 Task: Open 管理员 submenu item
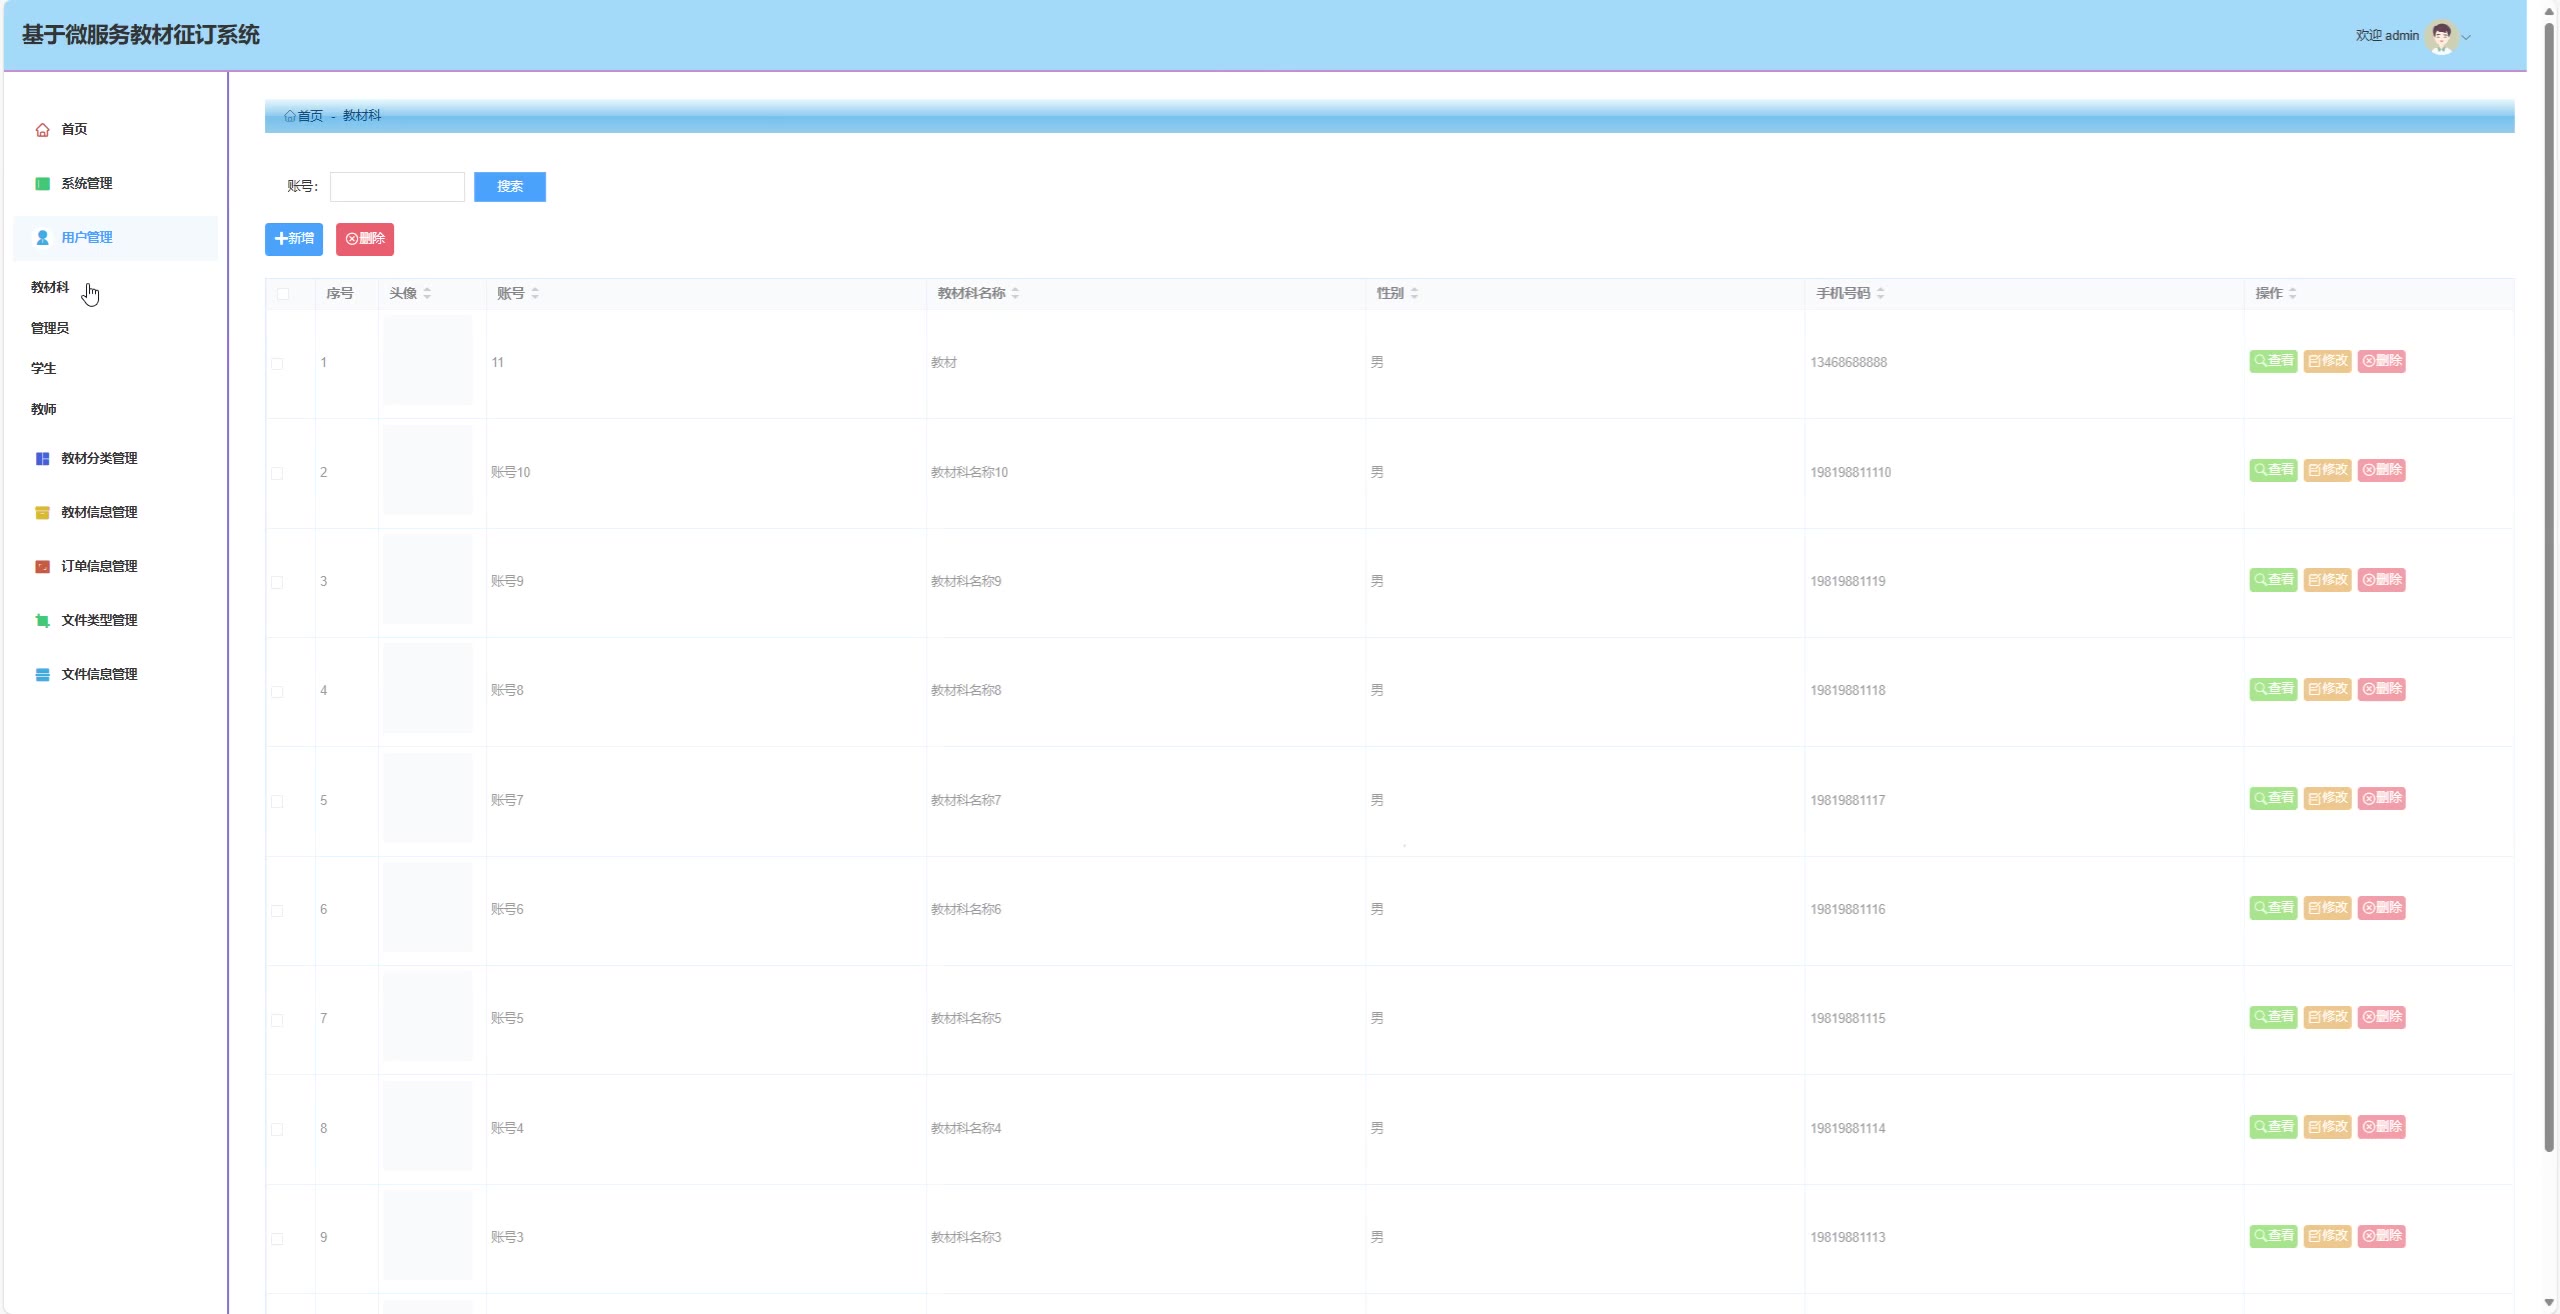coord(50,329)
